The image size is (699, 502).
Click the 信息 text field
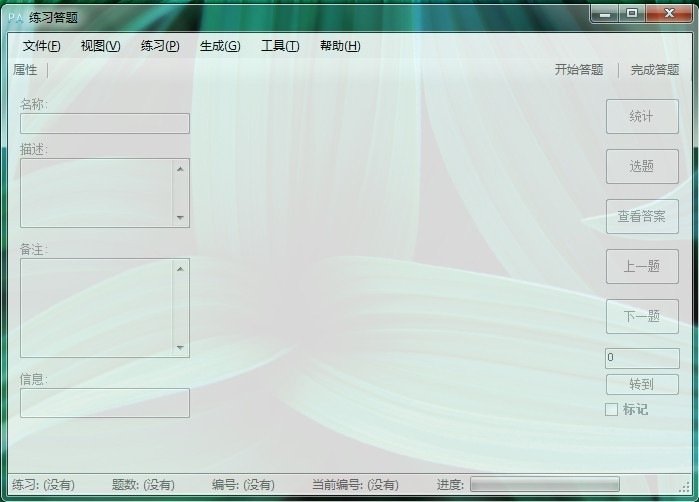(x=105, y=403)
